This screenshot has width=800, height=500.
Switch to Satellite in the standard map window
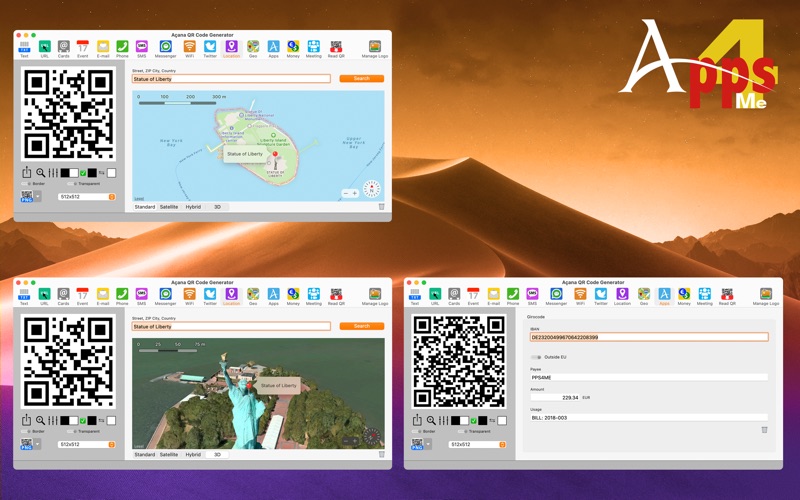click(169, 207)
